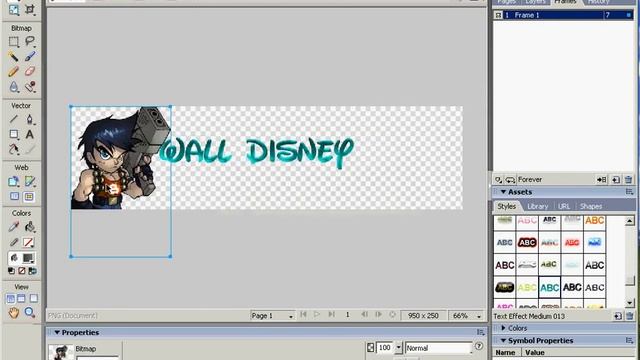Switch to the URL tab
This screenshot has height=360, width=640.
564,207
